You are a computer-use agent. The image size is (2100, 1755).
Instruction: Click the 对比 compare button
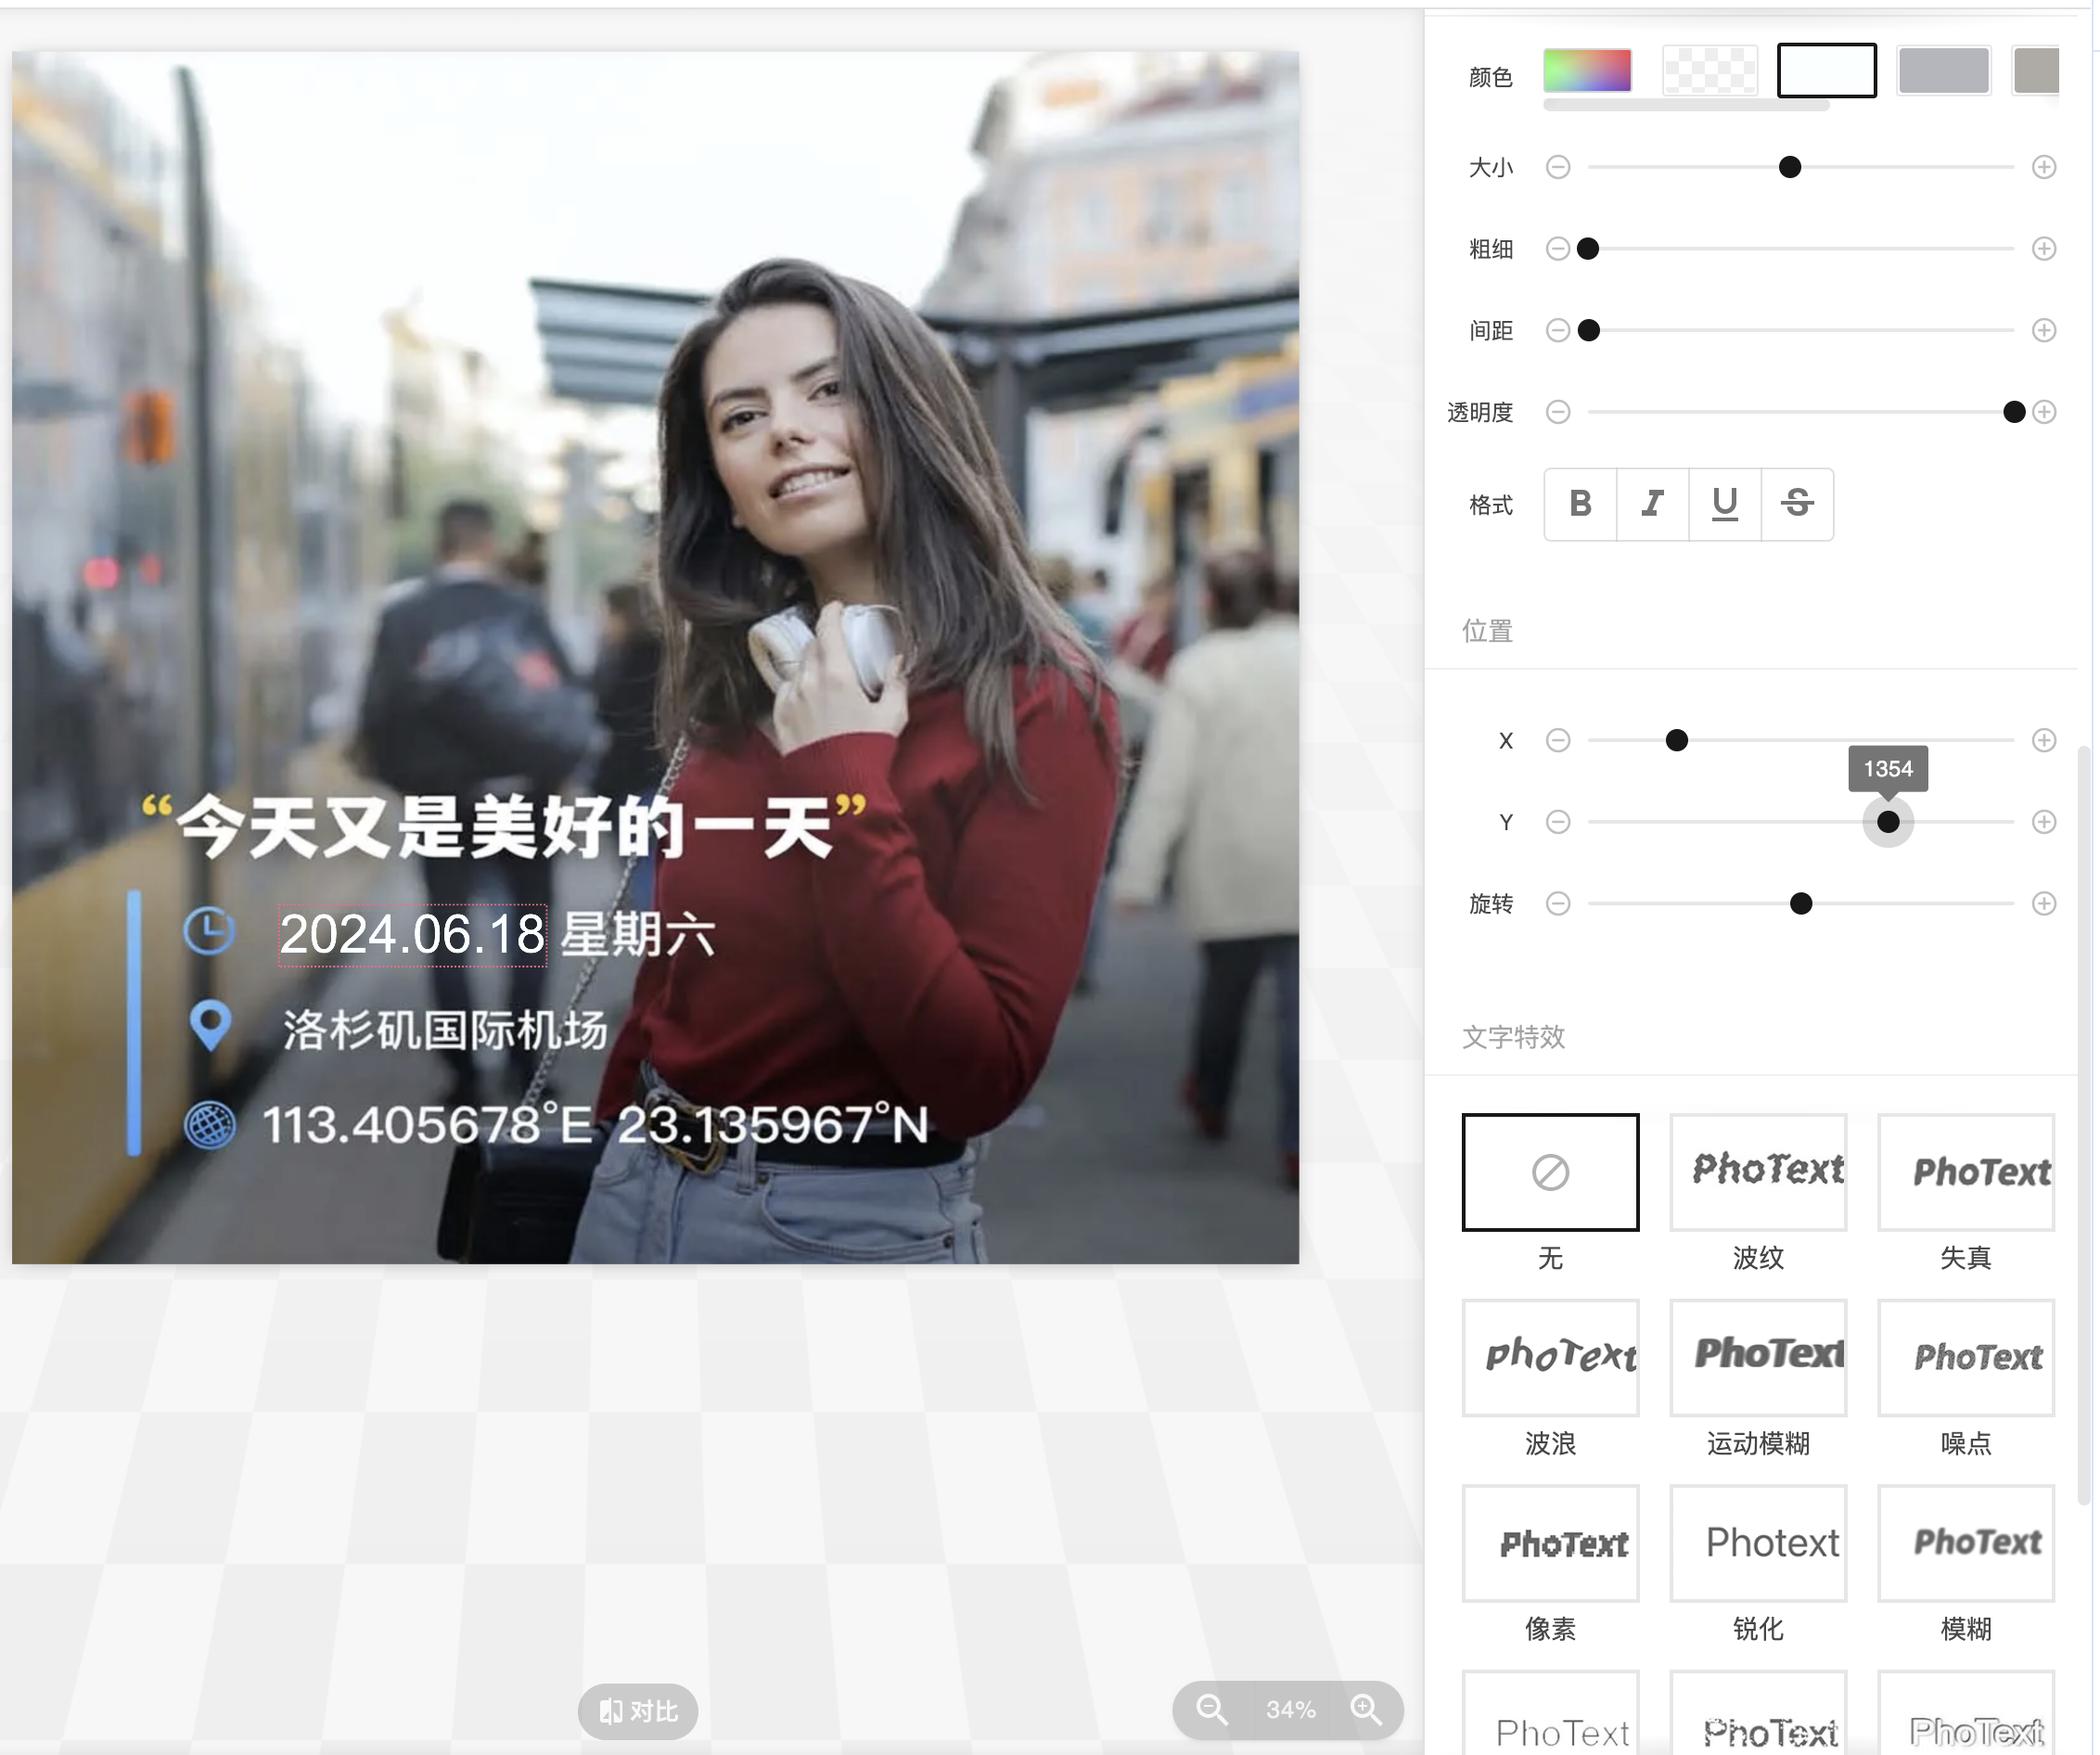[638, 1712]
